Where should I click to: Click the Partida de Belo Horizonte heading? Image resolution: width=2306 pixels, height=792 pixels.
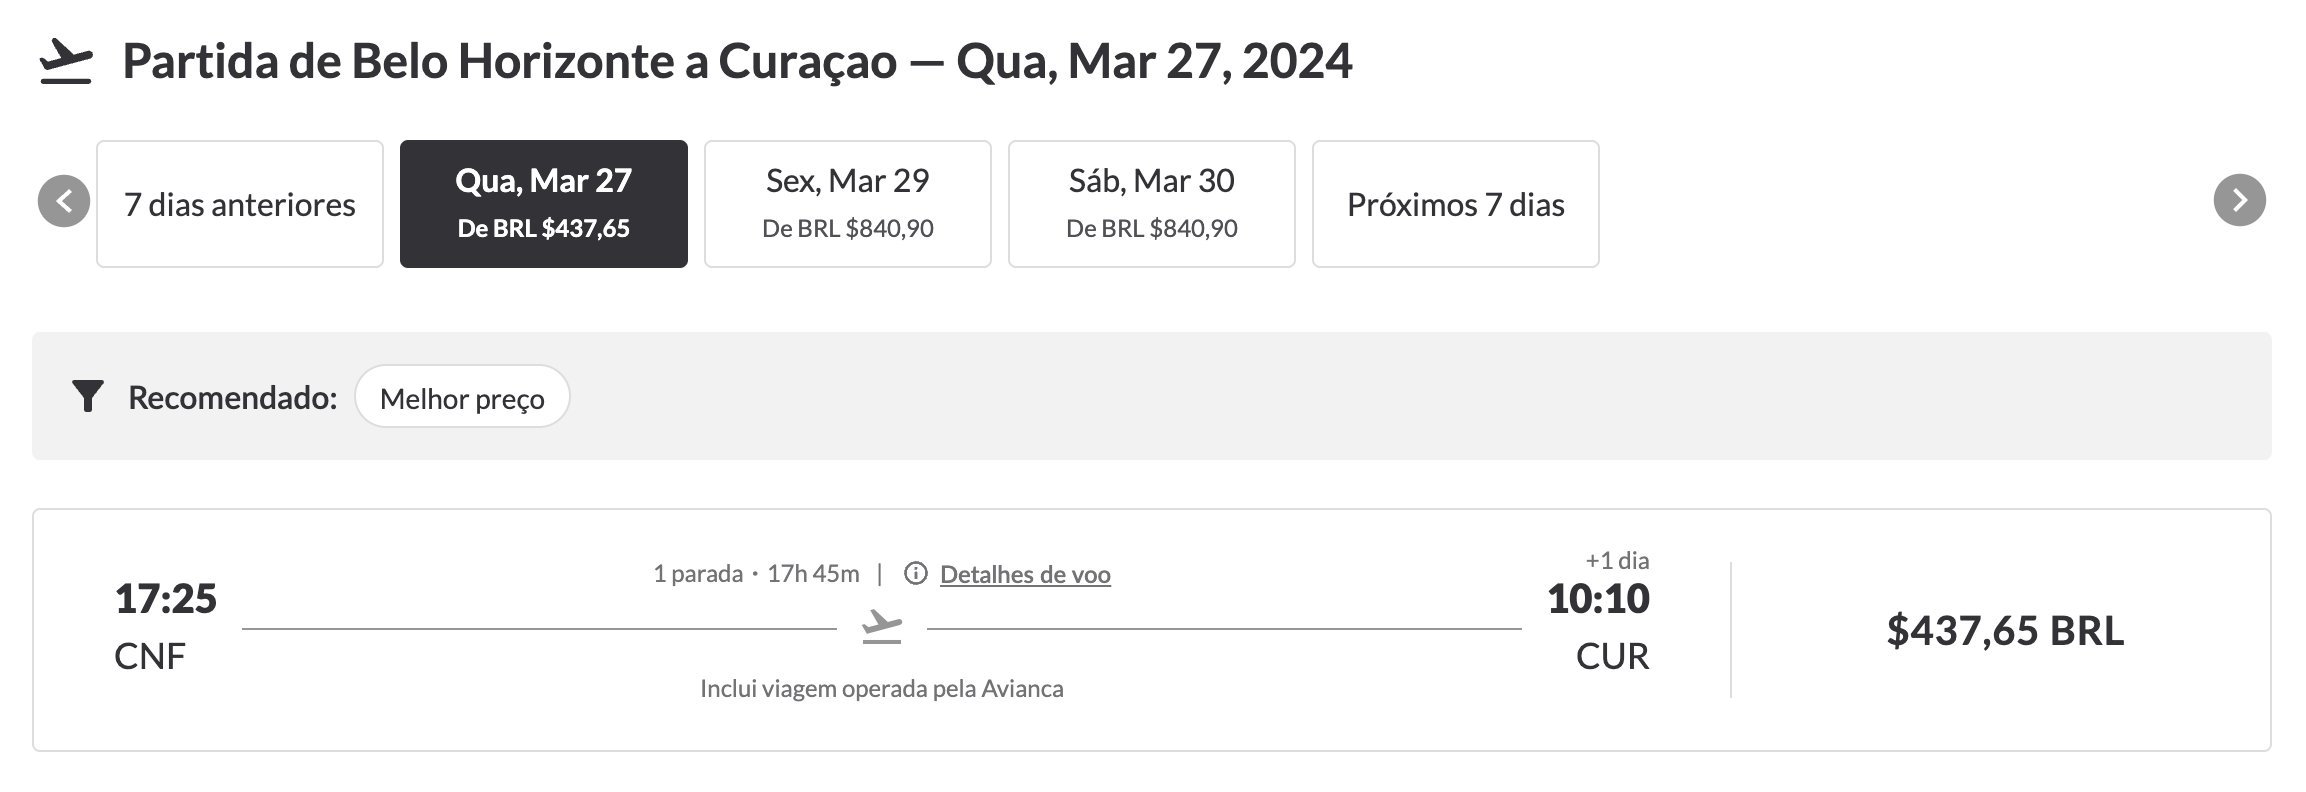tap(737, 61)
